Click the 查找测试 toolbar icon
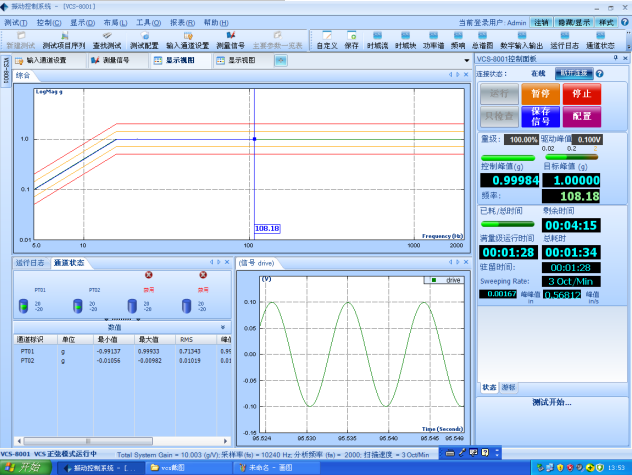 click(107, 41)
